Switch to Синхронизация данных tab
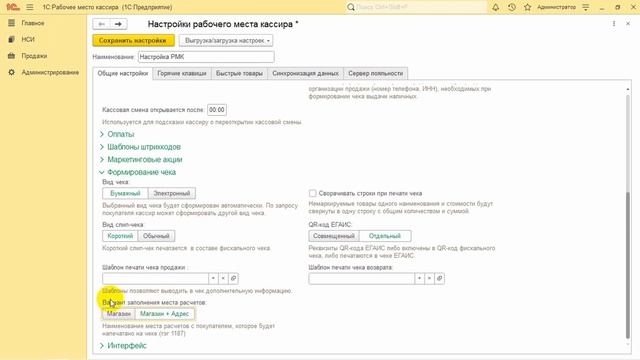This screenshot has width=640, height=360. [305, 73]
